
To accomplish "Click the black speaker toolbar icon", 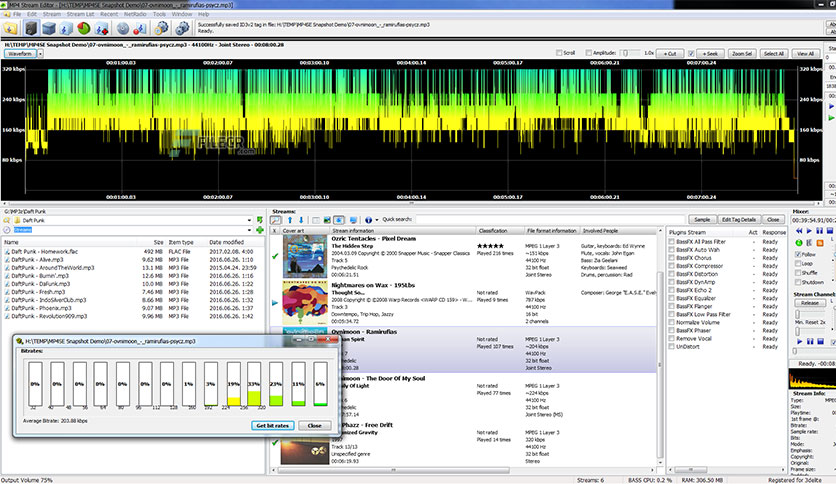I will coord(31,28).
